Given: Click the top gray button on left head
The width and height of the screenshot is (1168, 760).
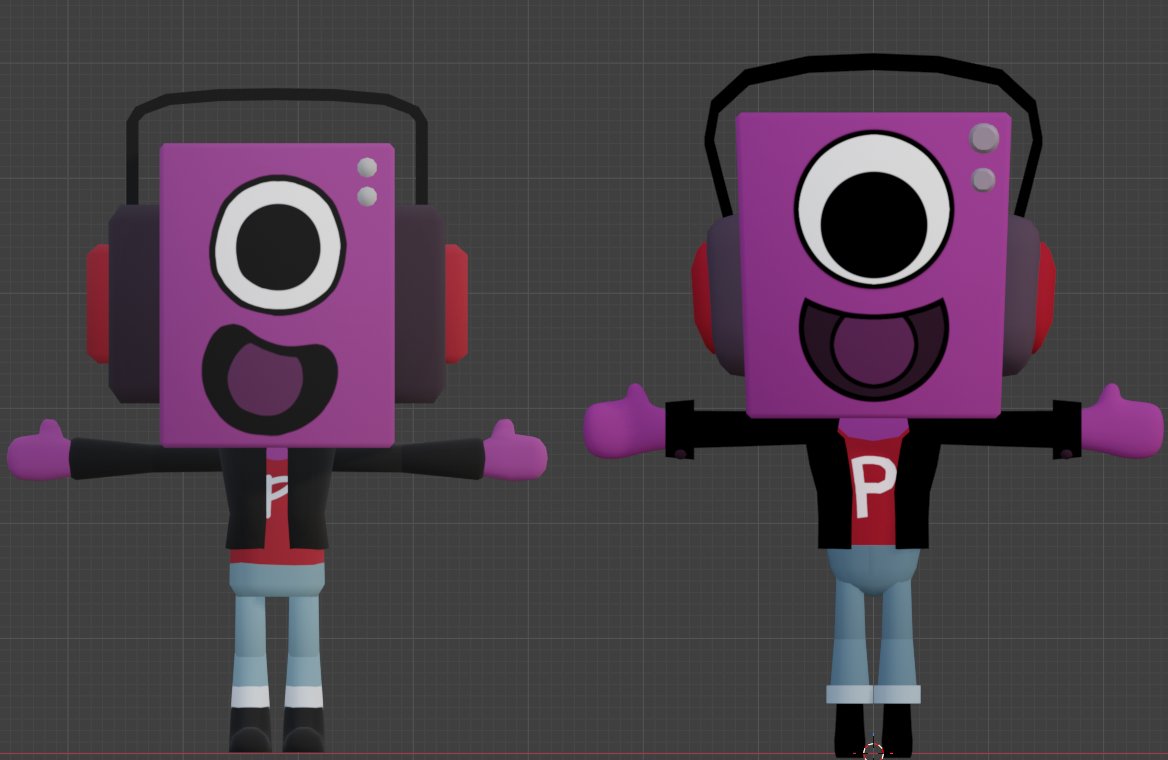Looking at the screenshot, I should [366, 168].
